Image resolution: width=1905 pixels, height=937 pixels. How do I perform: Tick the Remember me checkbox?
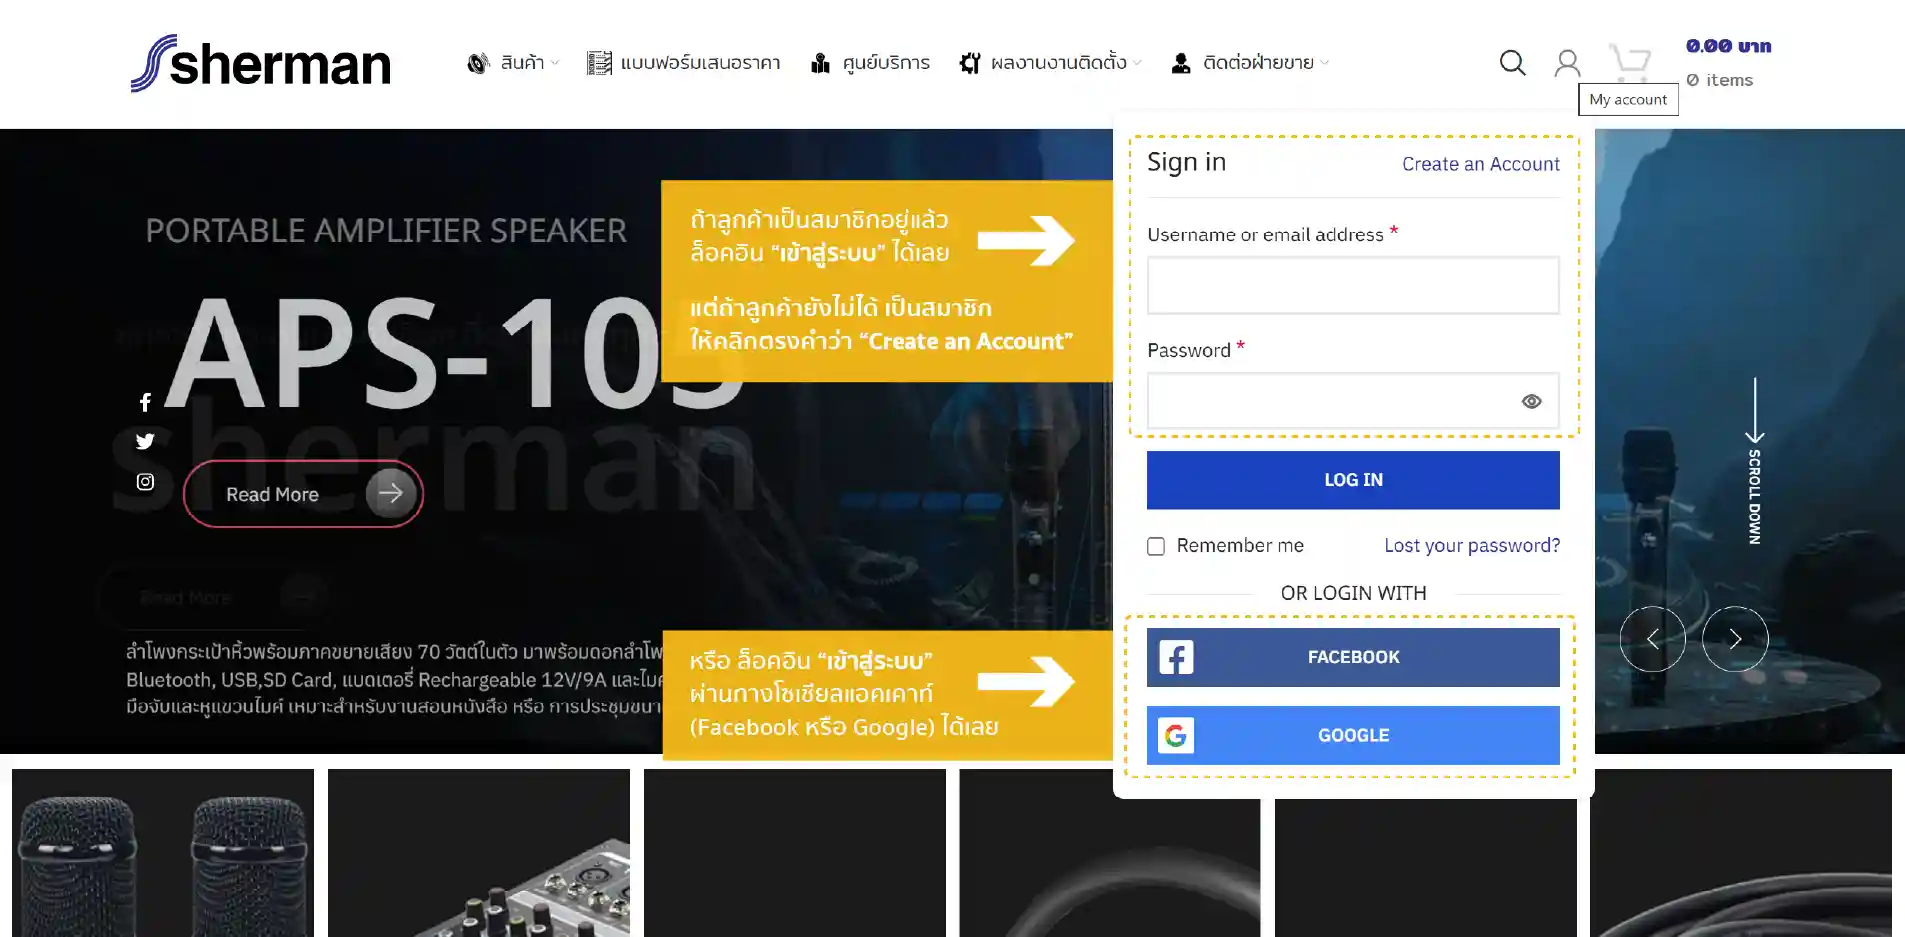[x=1156, y=546]
